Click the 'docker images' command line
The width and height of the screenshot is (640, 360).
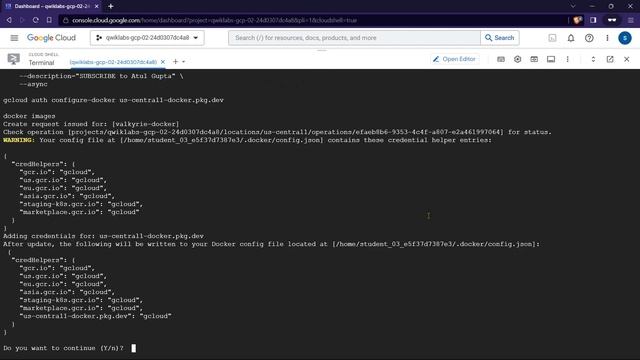(x=29, y=116)
